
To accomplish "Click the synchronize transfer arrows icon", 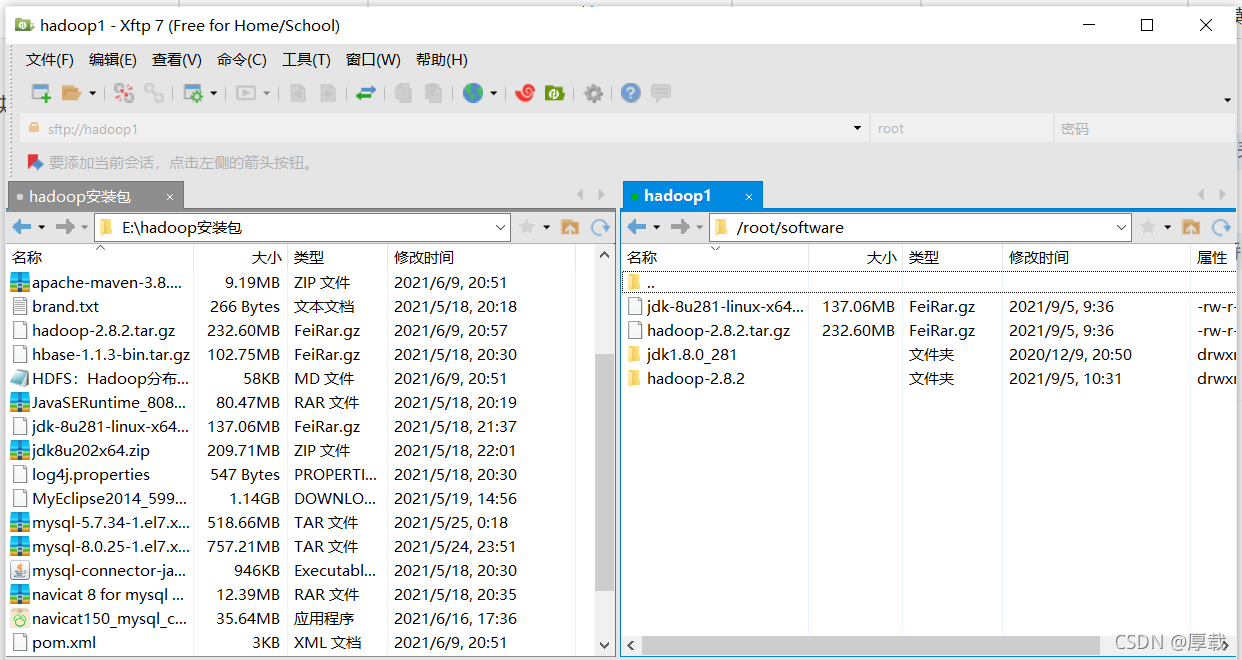I will point(366,93).
